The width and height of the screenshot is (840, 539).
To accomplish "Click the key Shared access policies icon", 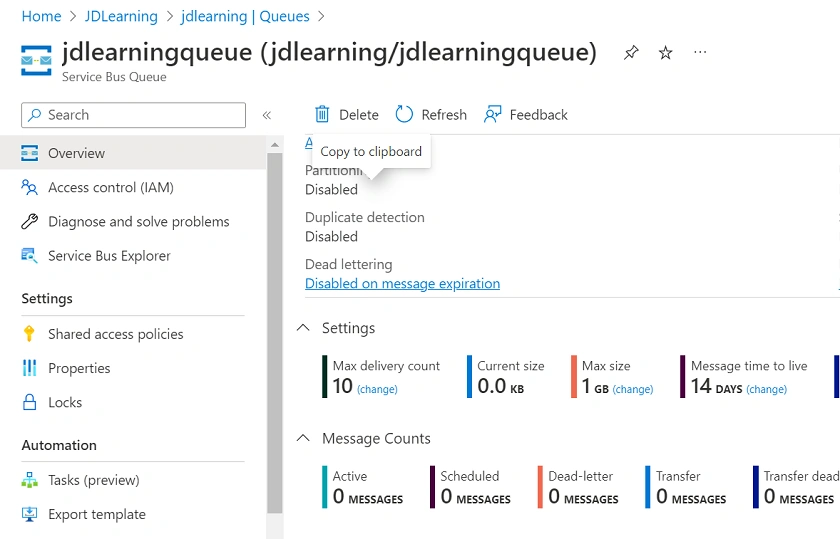I will point(29,334).
